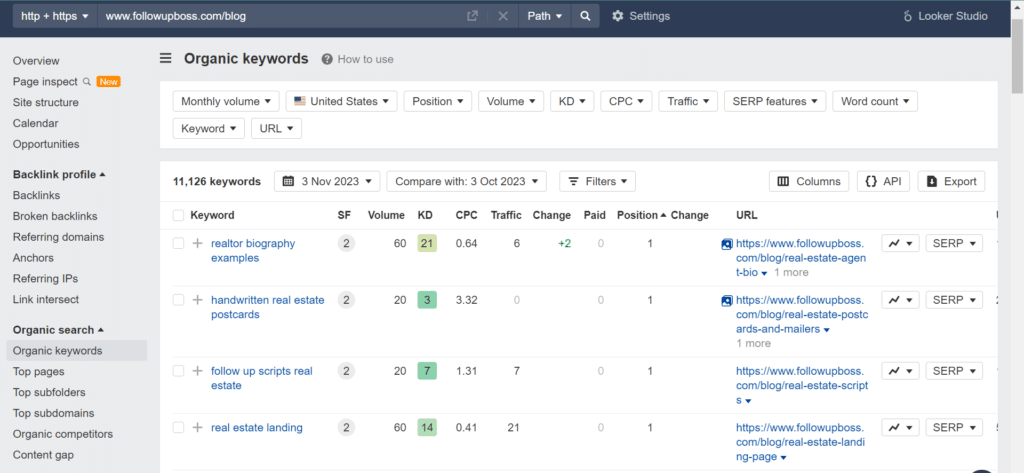Open United States country dropdown
1024x473 pixels.
tap(342, 101)
